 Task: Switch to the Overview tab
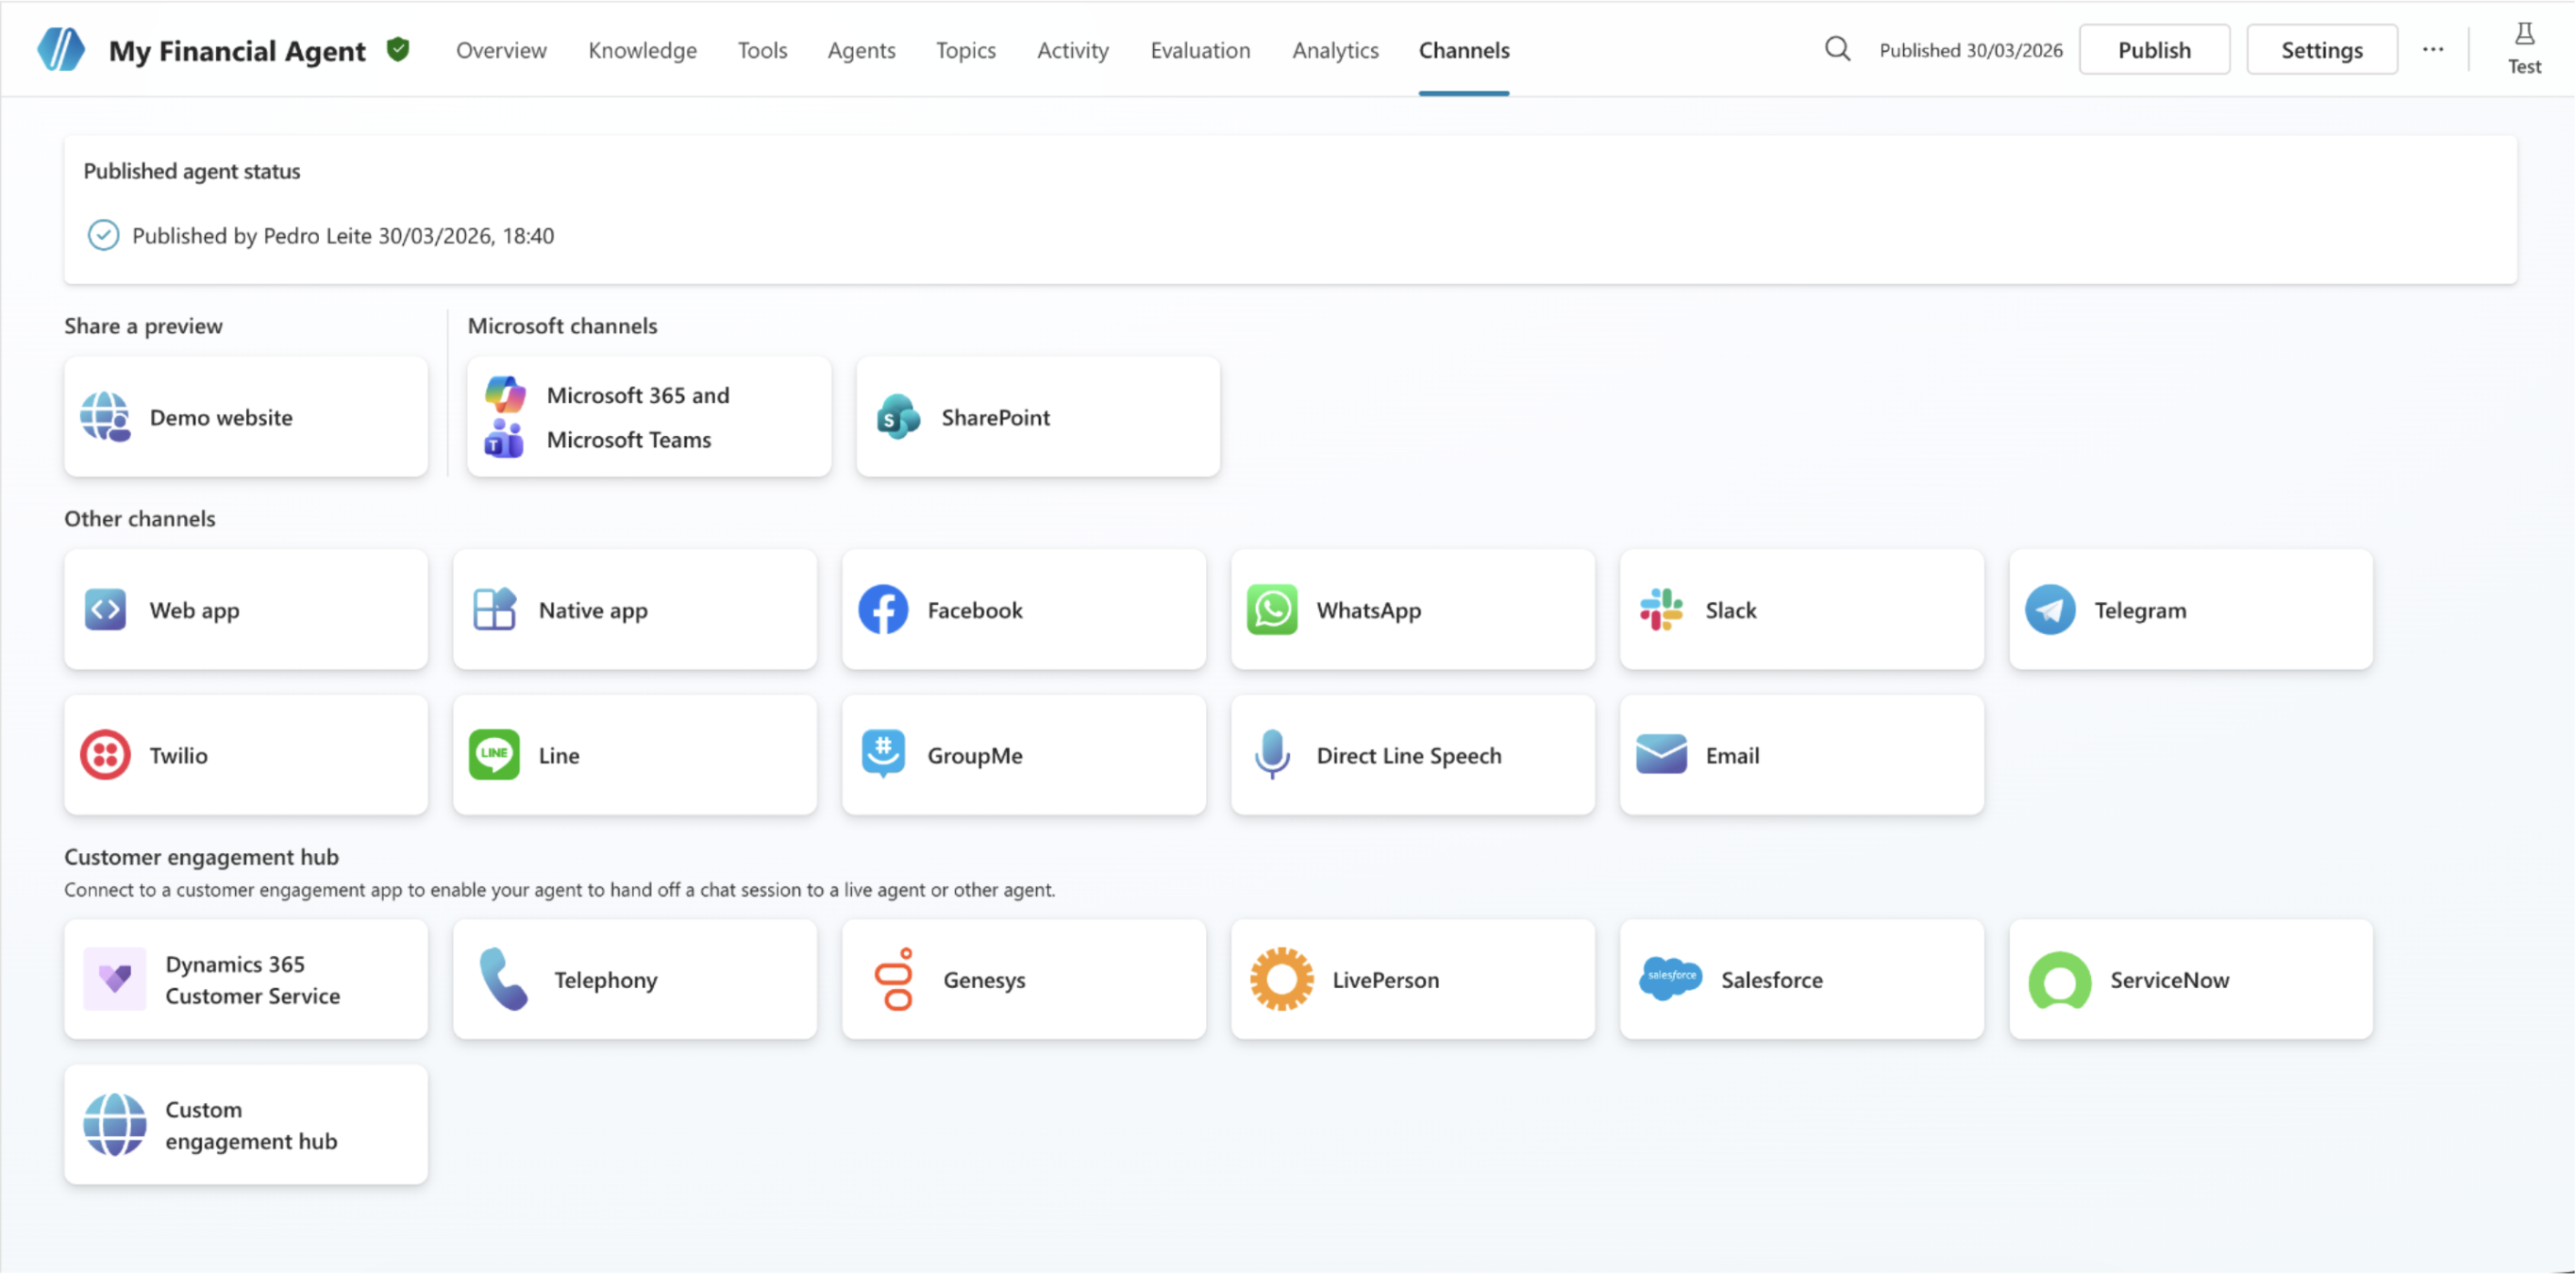(x=501, y=50)
